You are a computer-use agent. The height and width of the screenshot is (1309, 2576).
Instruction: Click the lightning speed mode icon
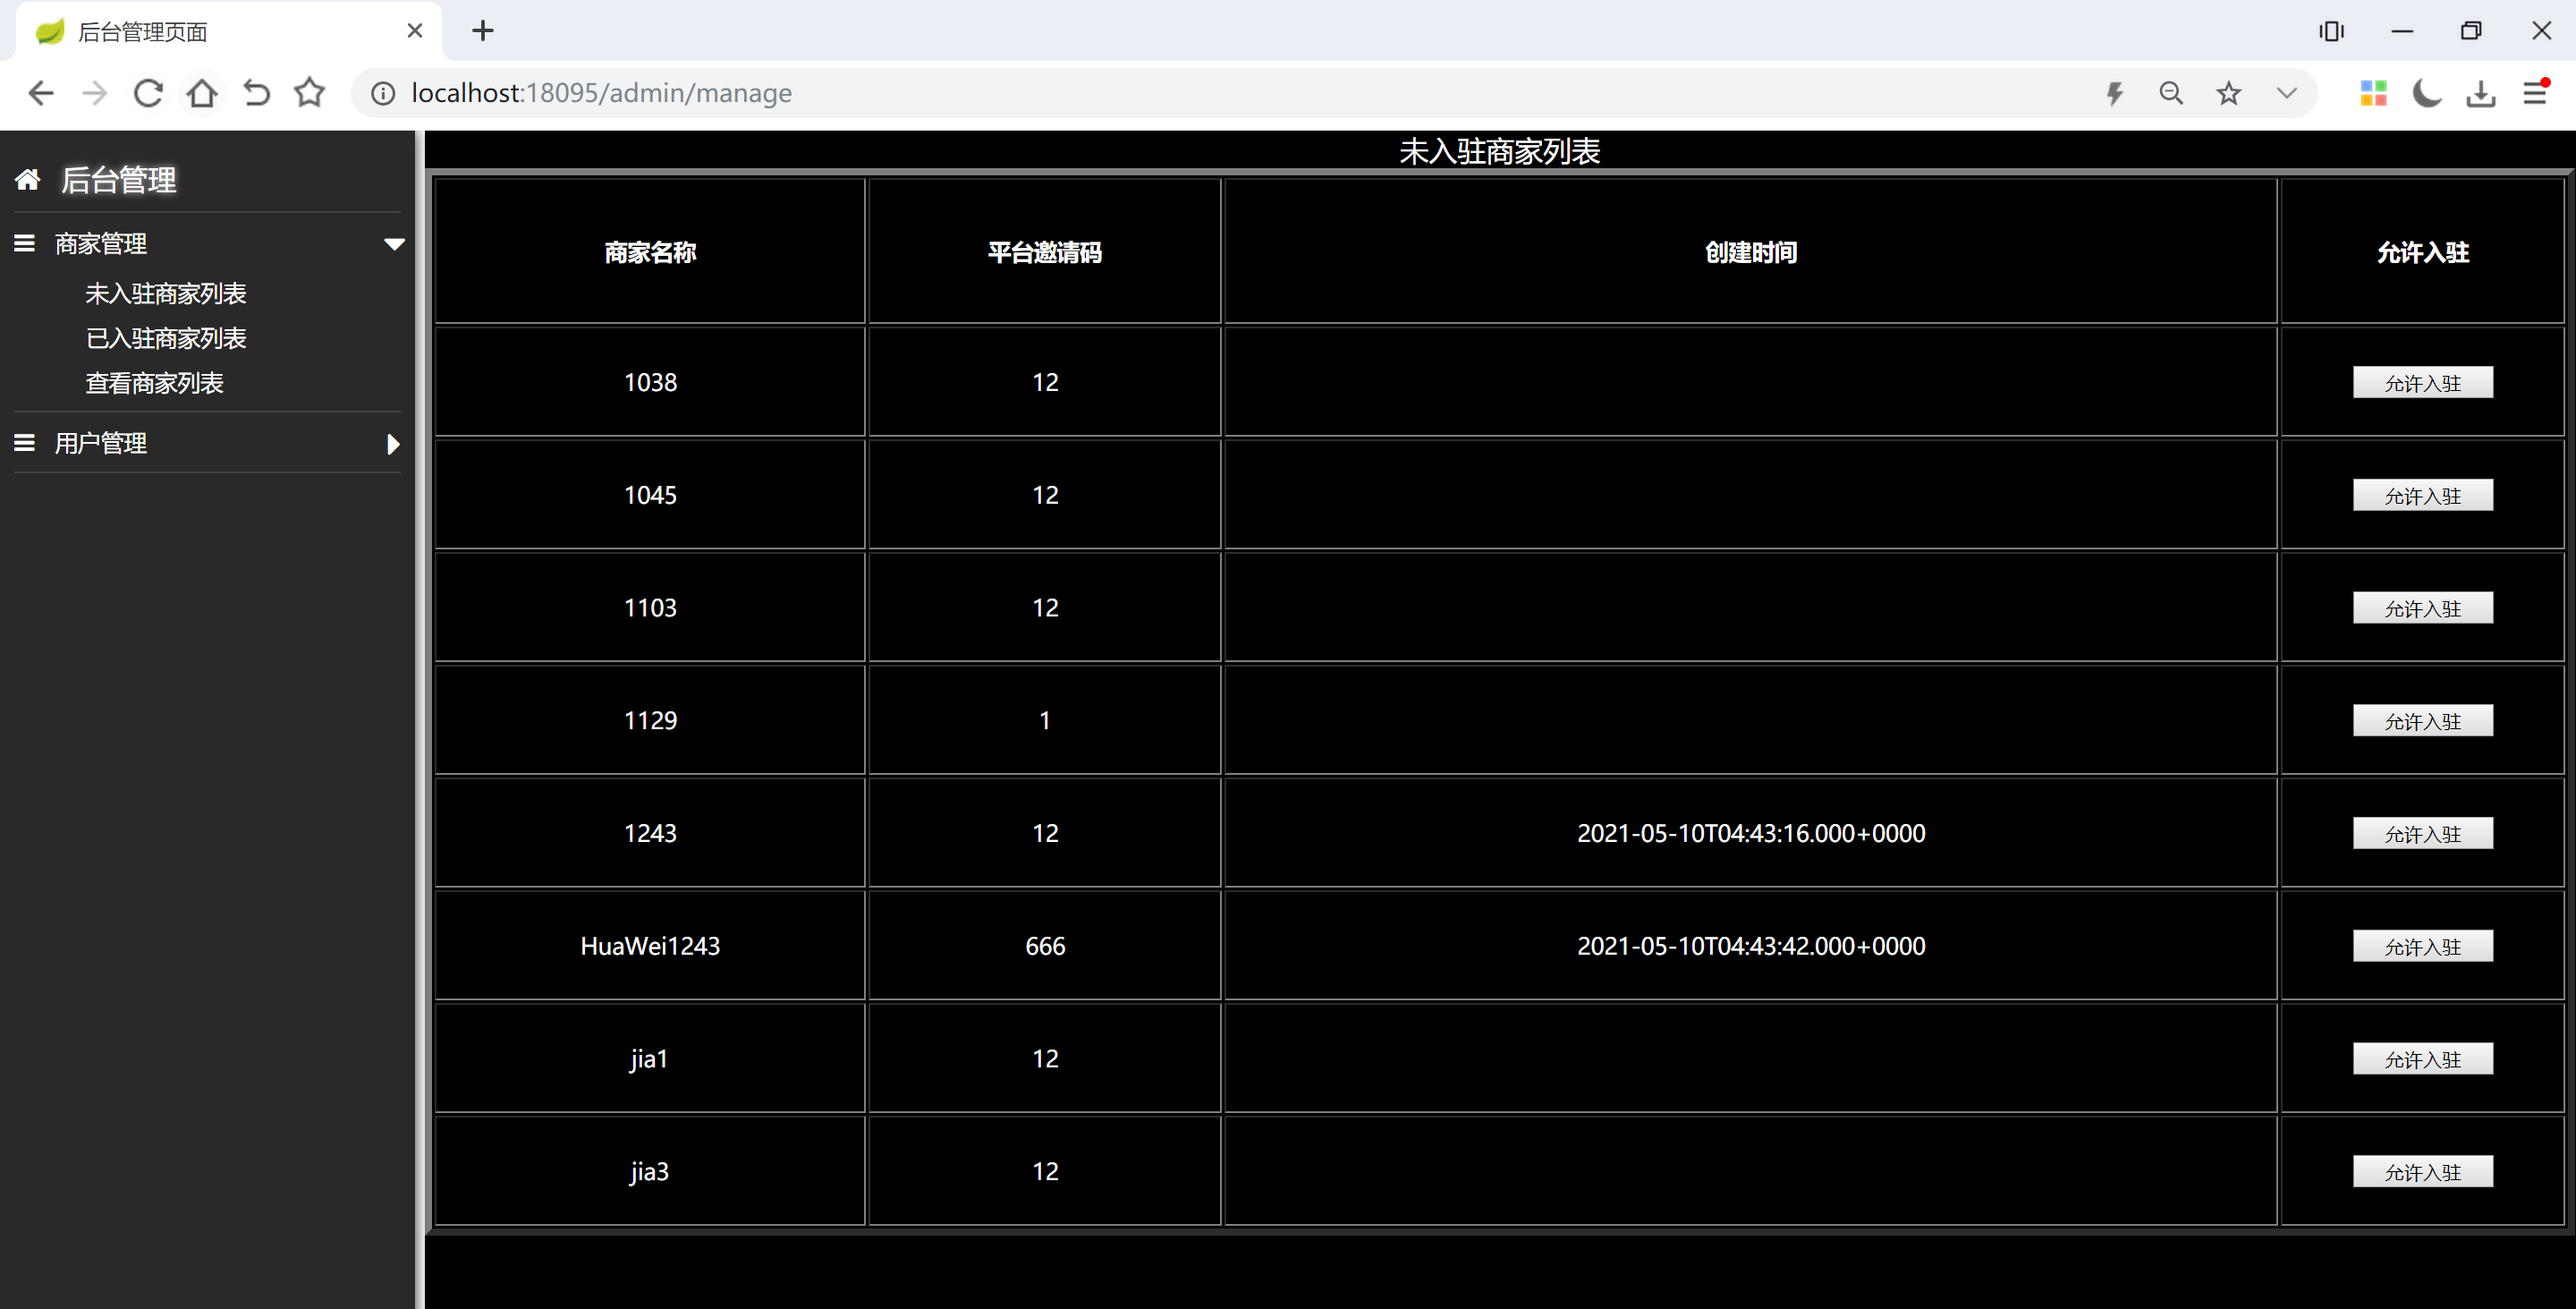(x=2114, y=93)
